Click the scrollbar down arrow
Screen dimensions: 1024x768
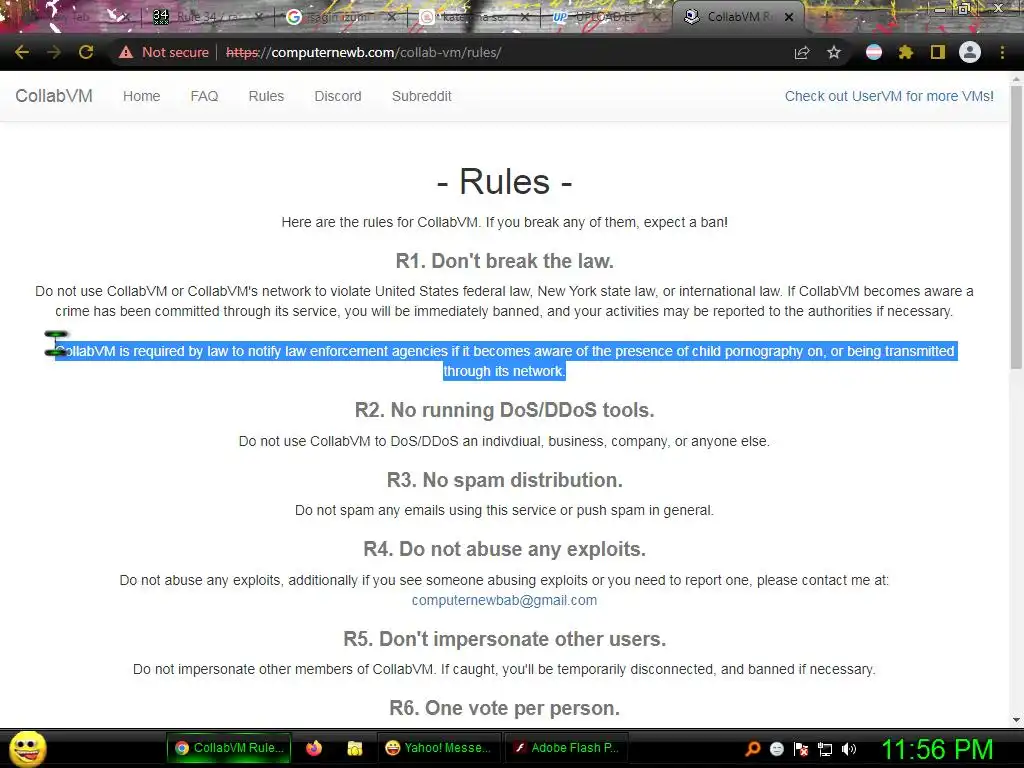point(1016,720)
